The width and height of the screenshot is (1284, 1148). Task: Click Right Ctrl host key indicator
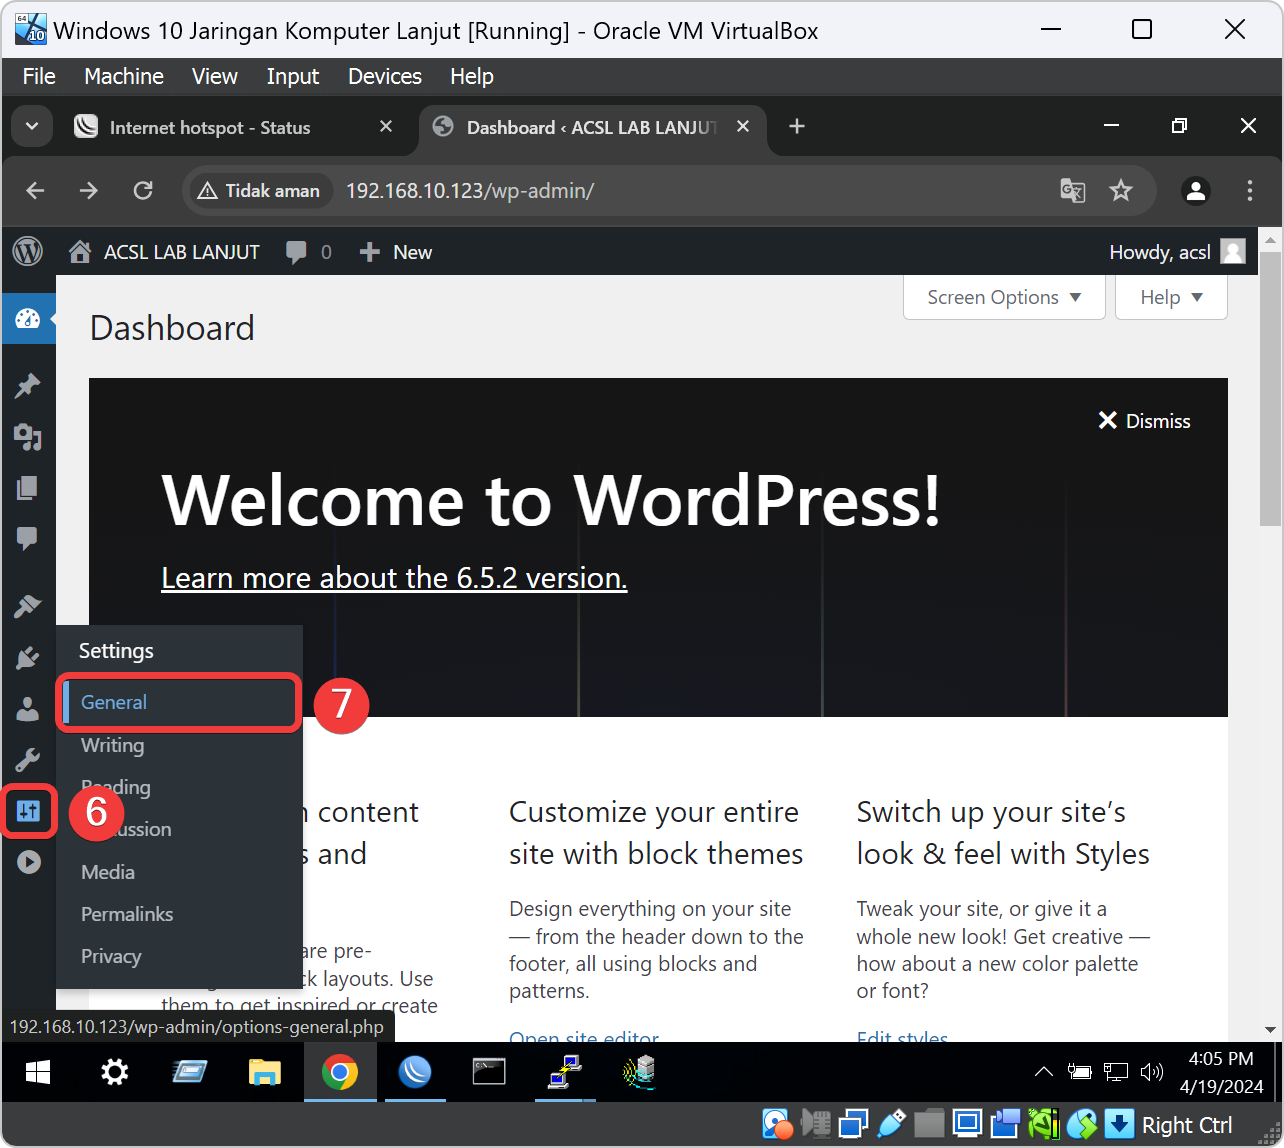[x=1187, y=1125]
